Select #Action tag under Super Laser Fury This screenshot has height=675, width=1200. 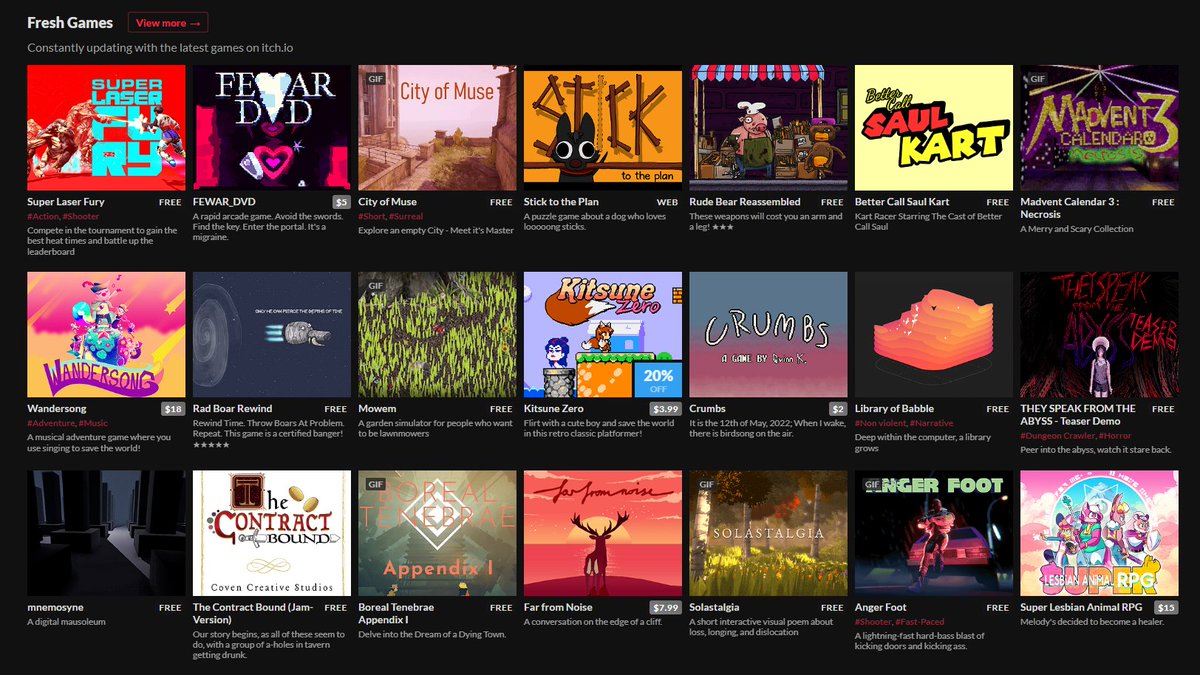coord(42,217)
